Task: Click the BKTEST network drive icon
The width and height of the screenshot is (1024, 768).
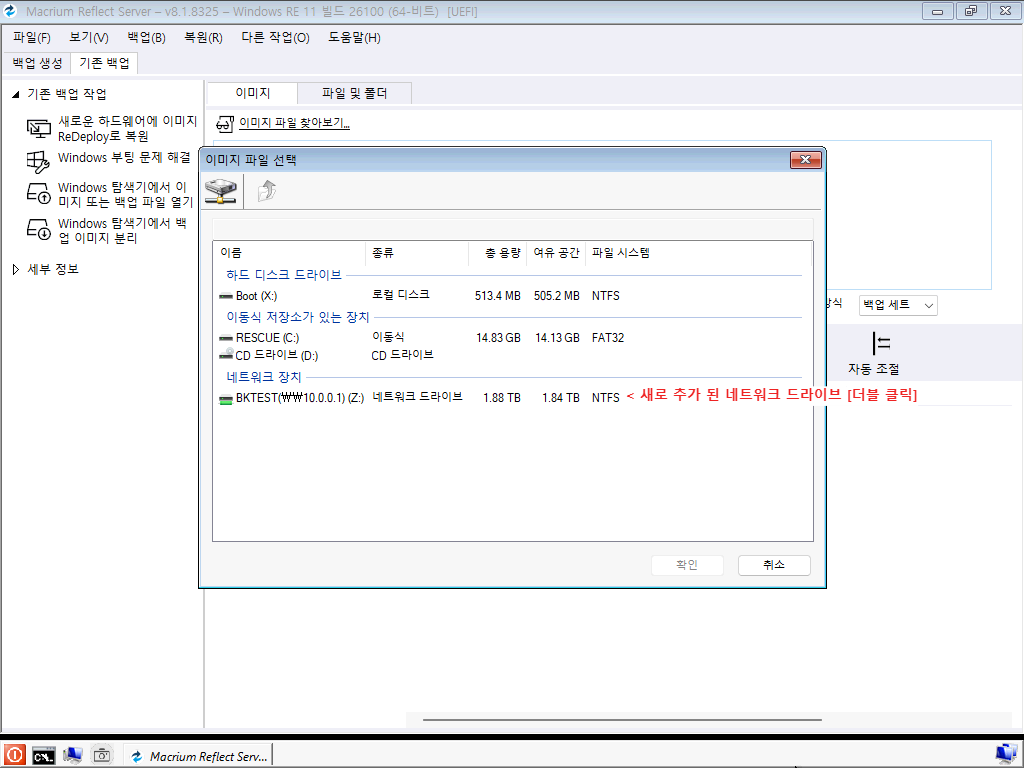Action: click(226, 399)
